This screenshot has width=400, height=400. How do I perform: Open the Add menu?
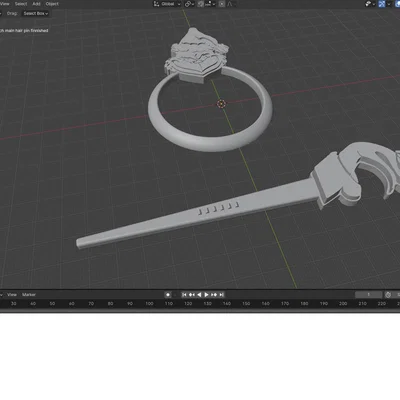[36, 4]
